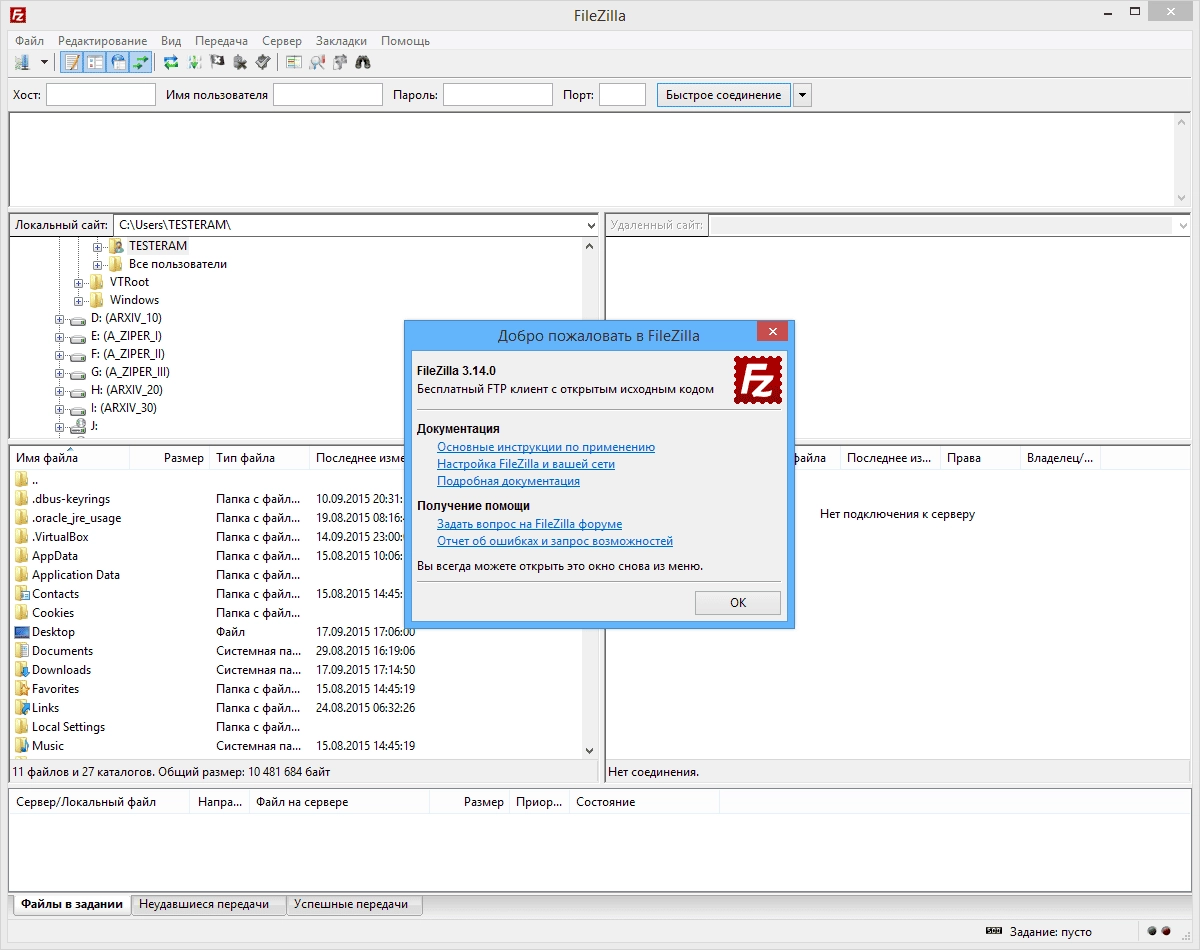Sort local files by Имя файла column

point(70,458)
